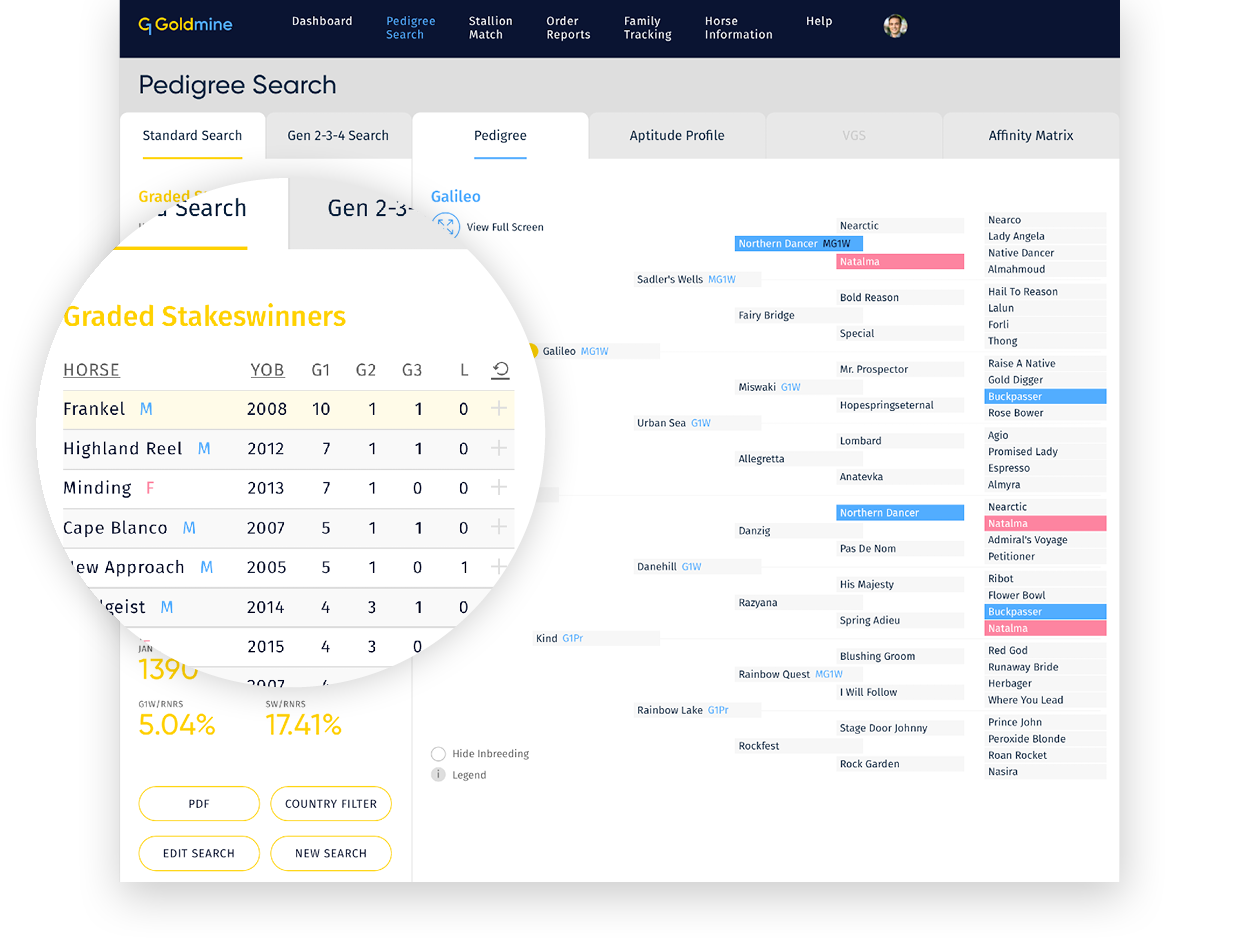Open the Legend info icon

click(x=438, y=775)
